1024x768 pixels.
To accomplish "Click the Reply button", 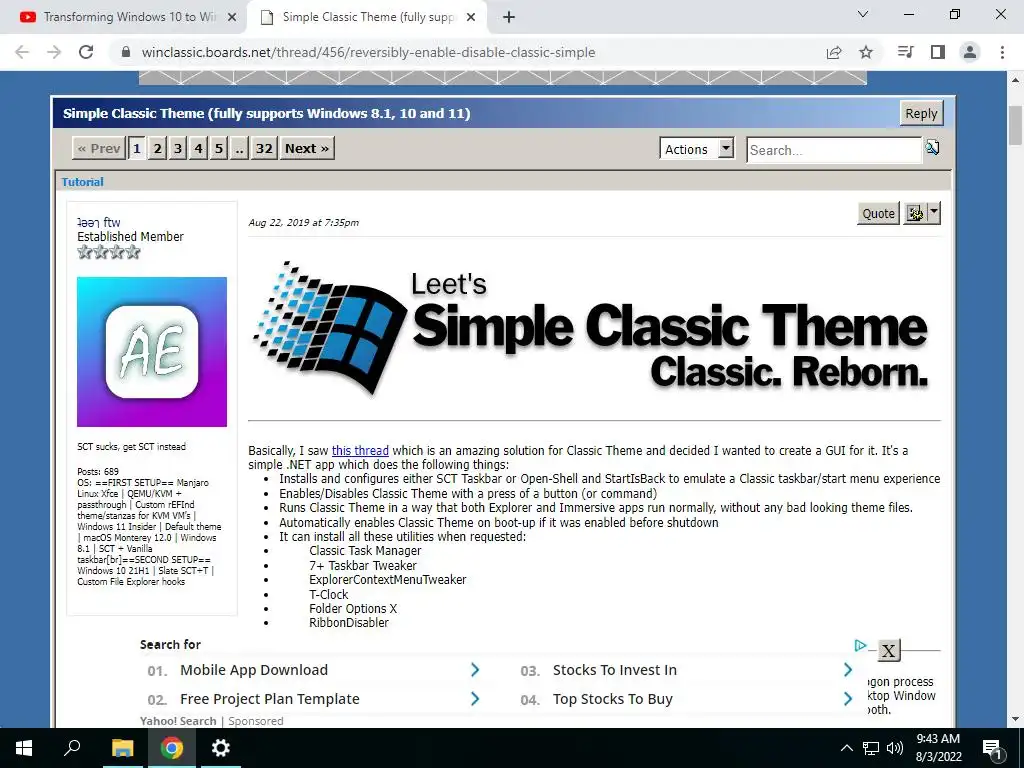I will [921, 114].
